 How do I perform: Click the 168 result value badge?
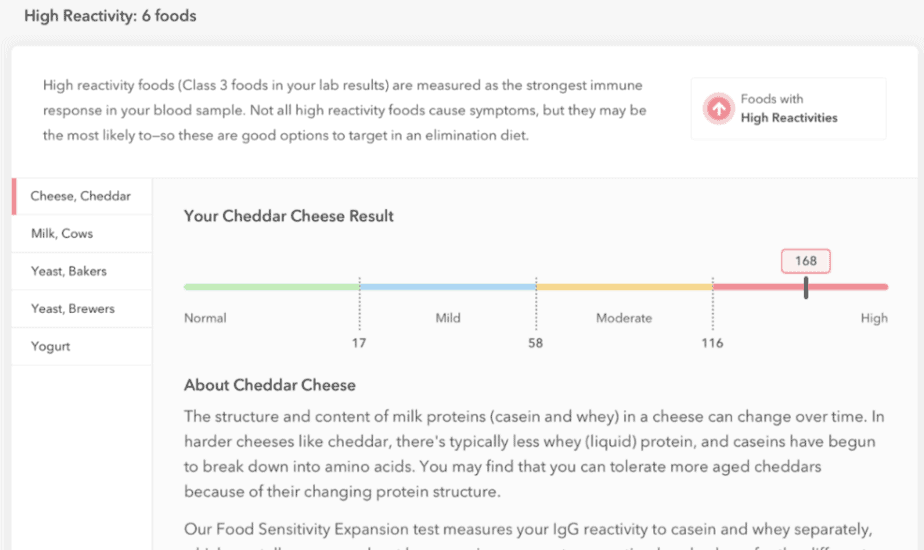(x=806, y=261)
